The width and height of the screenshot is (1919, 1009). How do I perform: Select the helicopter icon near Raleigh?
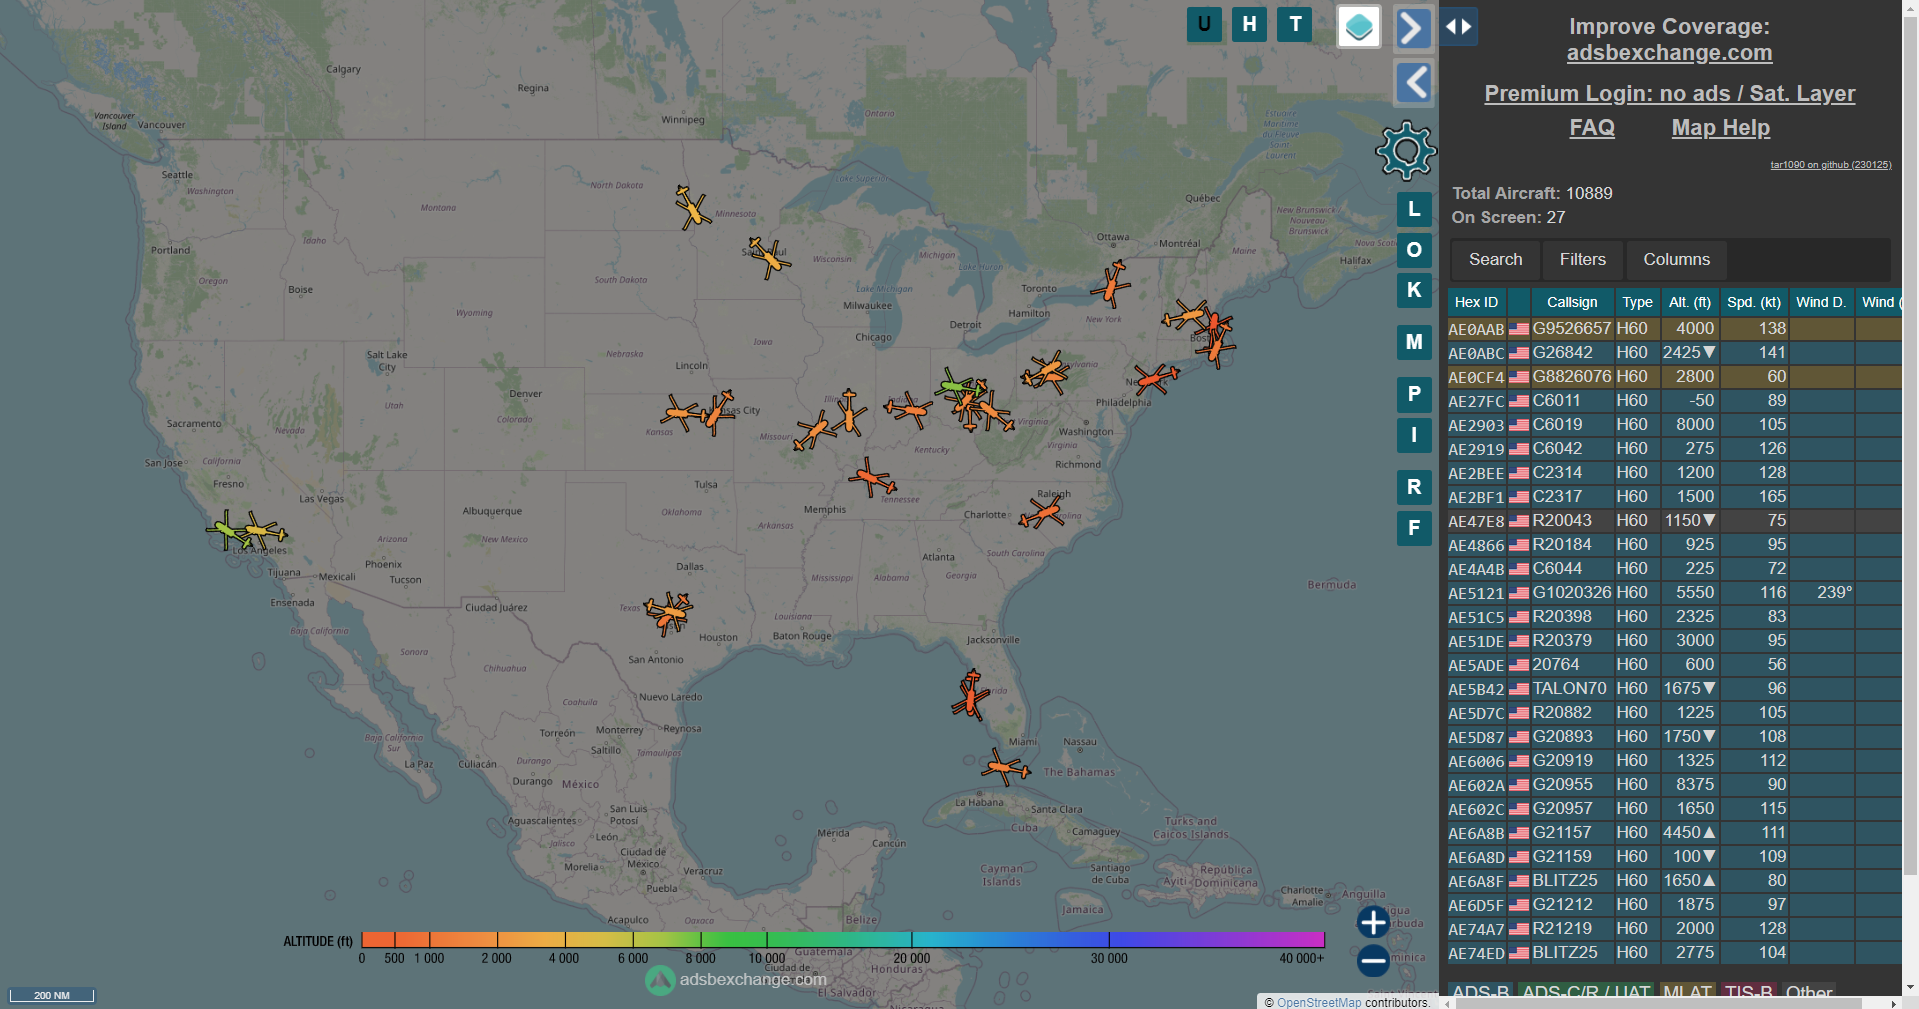click(1043, 513)
